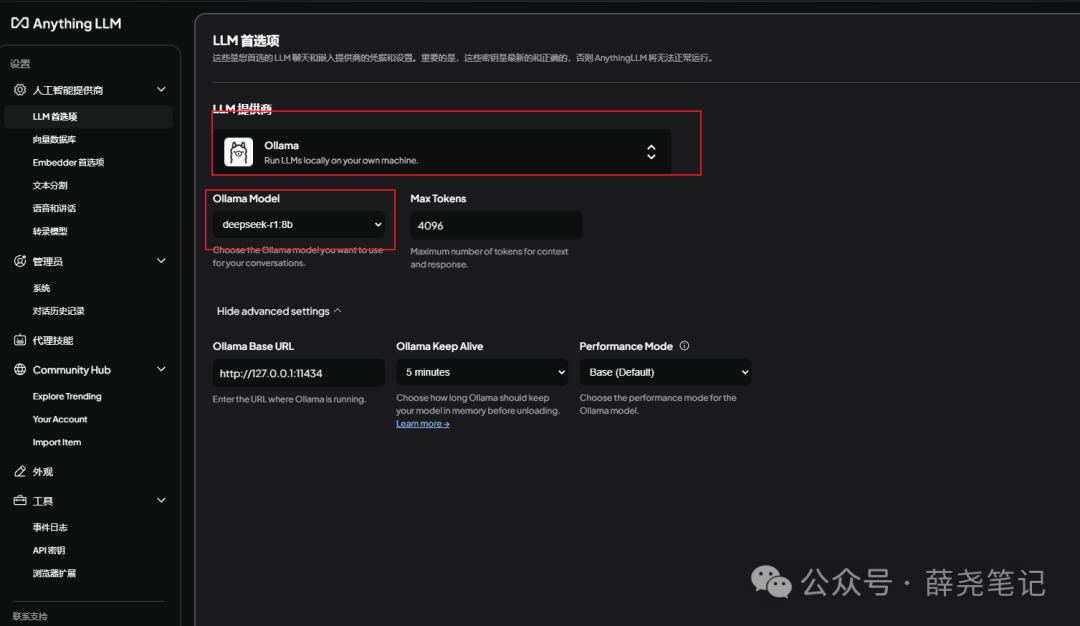Click the 代理技能 robot icon
Viewport: 1080px width, 626px height.
20,340
